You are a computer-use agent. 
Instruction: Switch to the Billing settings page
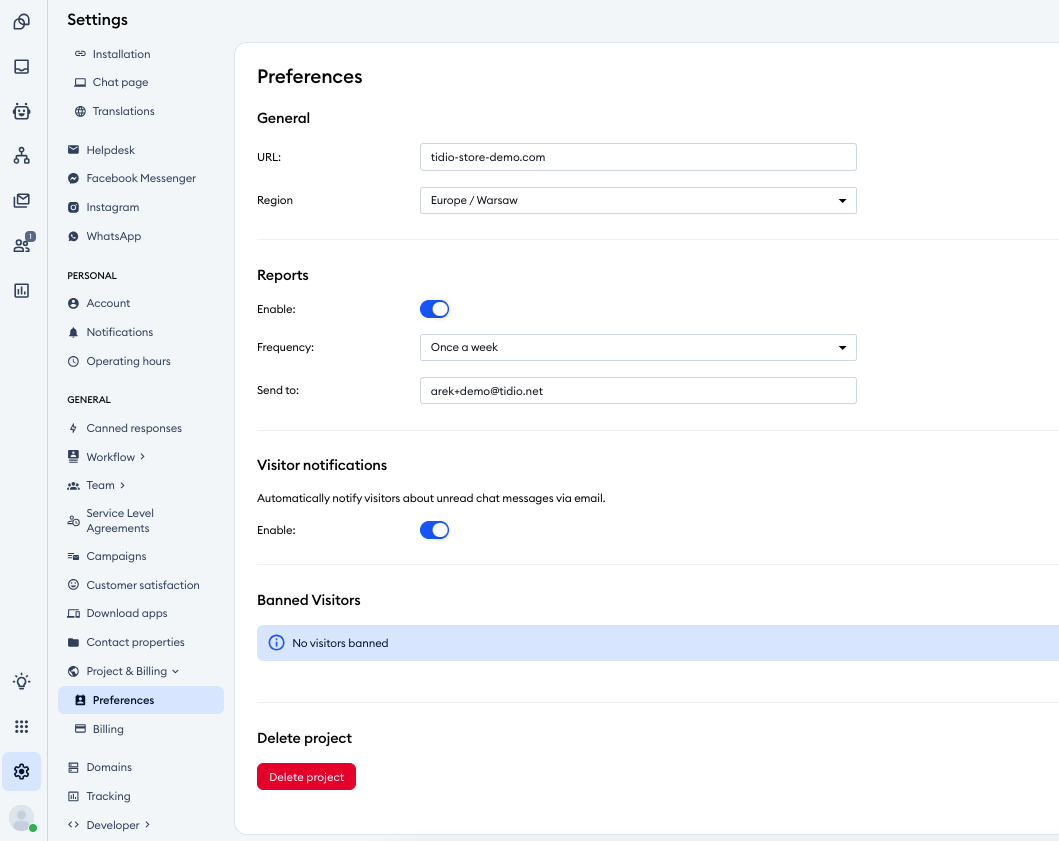[107, 728]
